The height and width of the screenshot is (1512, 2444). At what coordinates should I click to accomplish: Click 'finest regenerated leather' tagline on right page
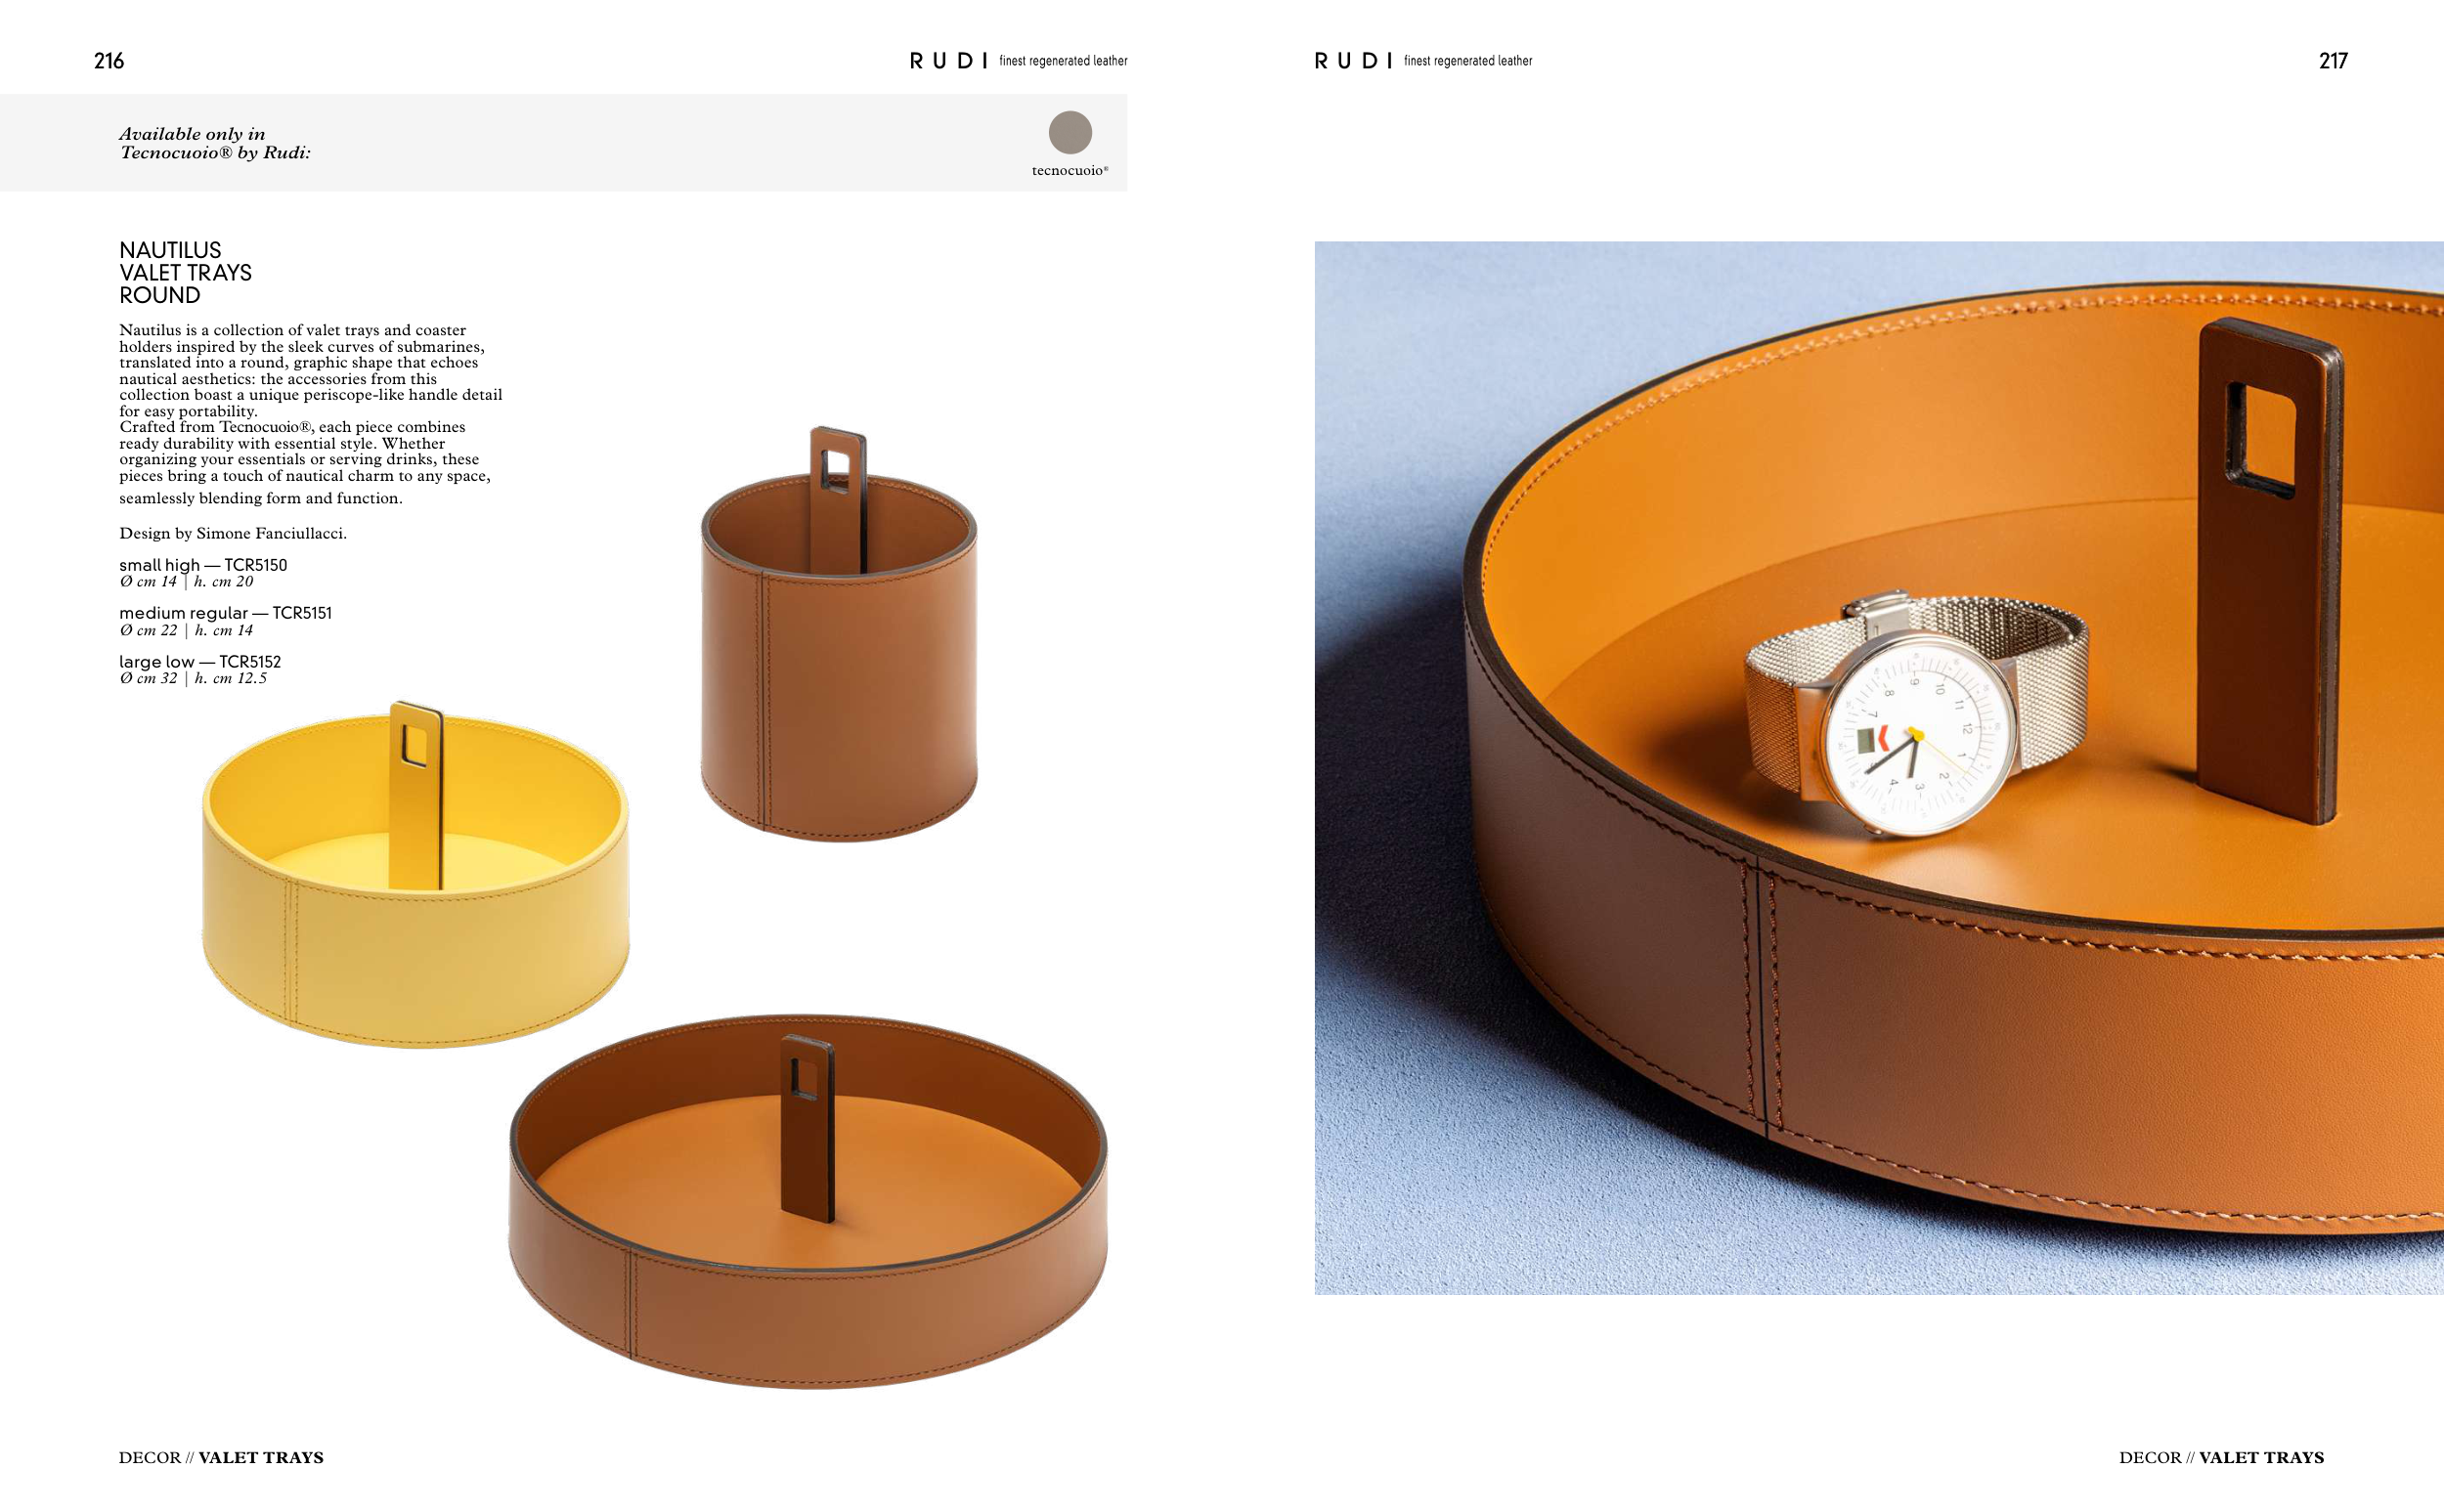(1467, 61)
